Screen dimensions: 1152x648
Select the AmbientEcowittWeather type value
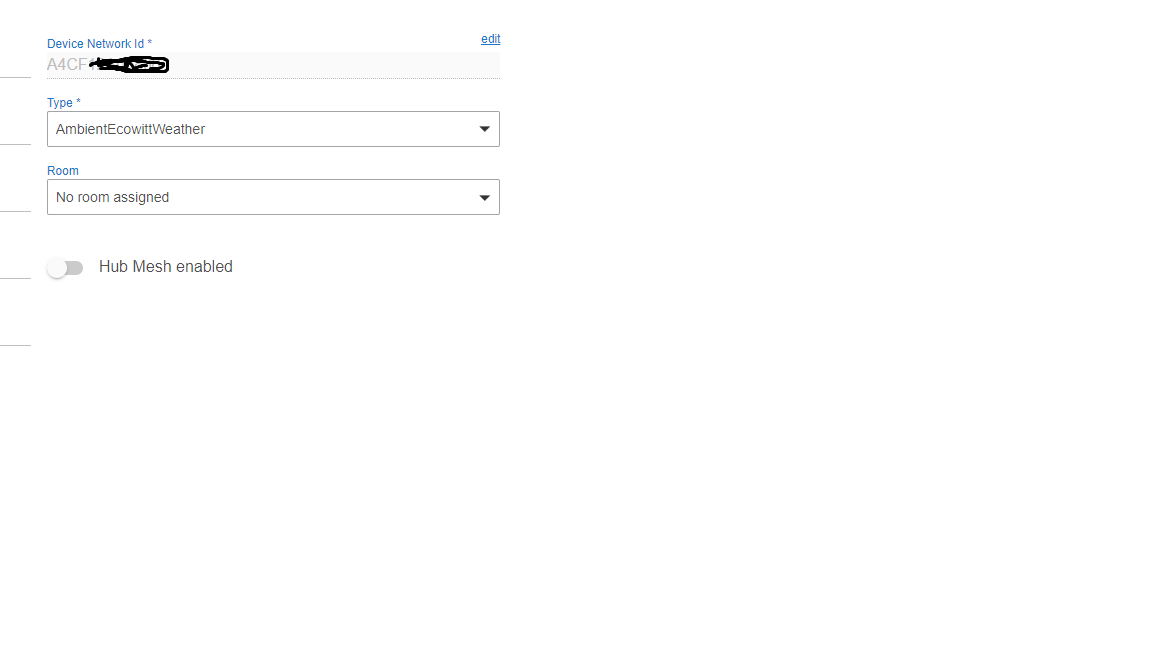(x=131, y=129)
